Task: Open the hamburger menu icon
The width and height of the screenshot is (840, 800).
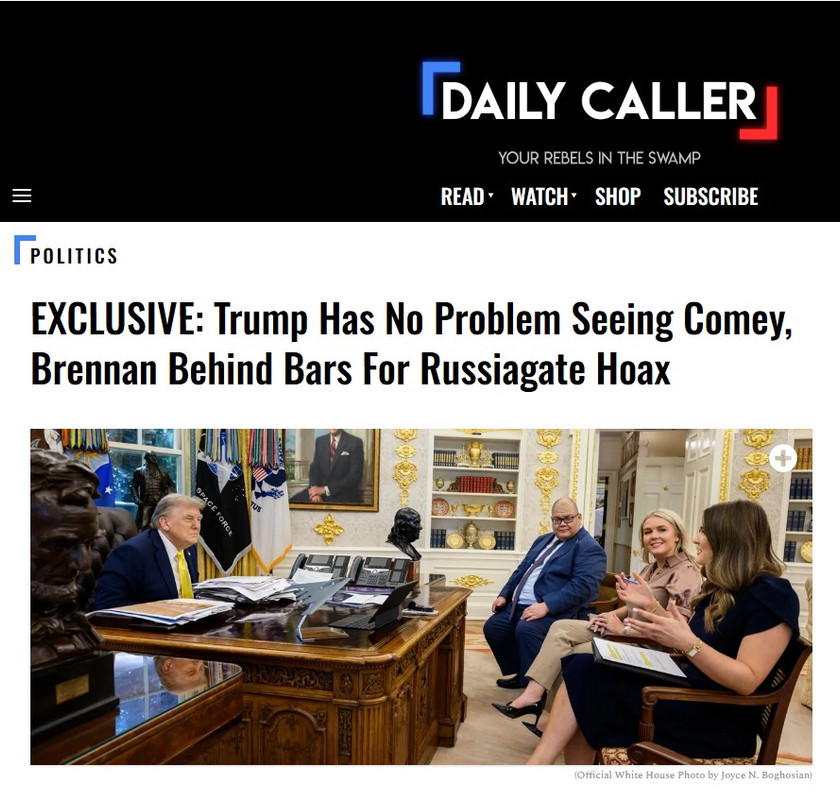Action: (x=22, y=196)
